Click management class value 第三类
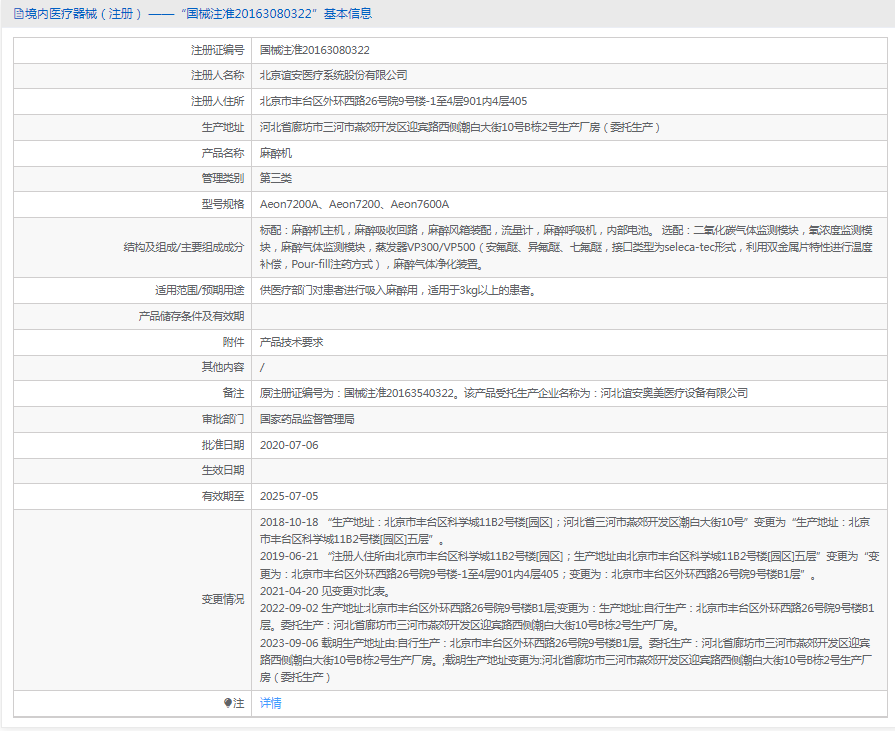The height and width of the screenshot is (731, 895). point(276,178)
